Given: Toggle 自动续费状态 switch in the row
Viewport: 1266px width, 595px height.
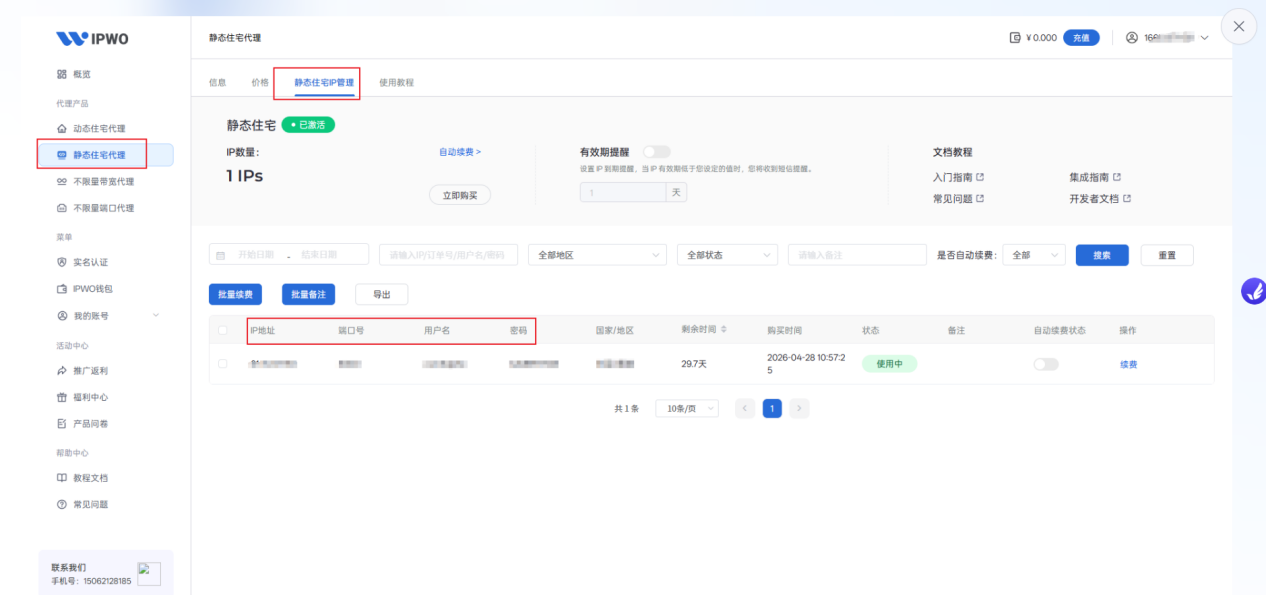Looking at the screenshot, I should point(1046,364).
